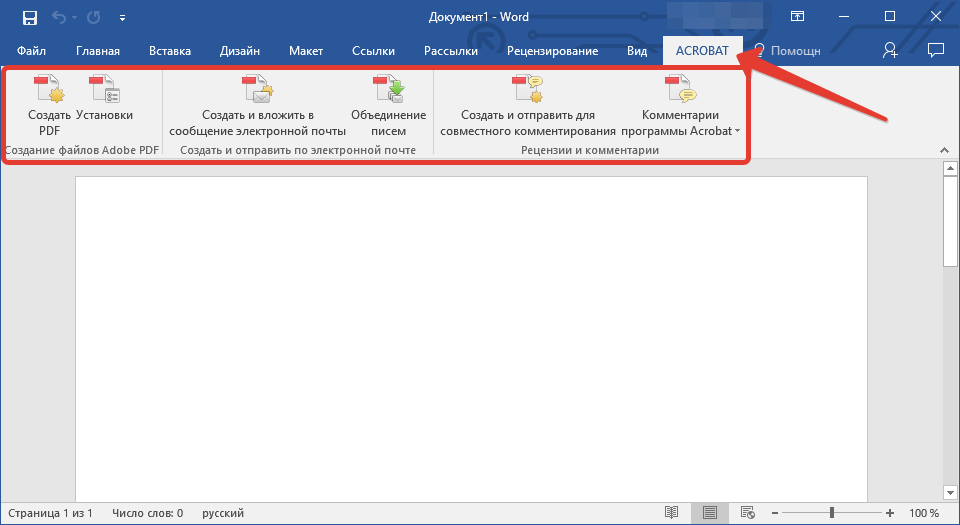Click Объединение писем button
The width and height of the screenshot is (960, 525).
(x=389, y=105)
